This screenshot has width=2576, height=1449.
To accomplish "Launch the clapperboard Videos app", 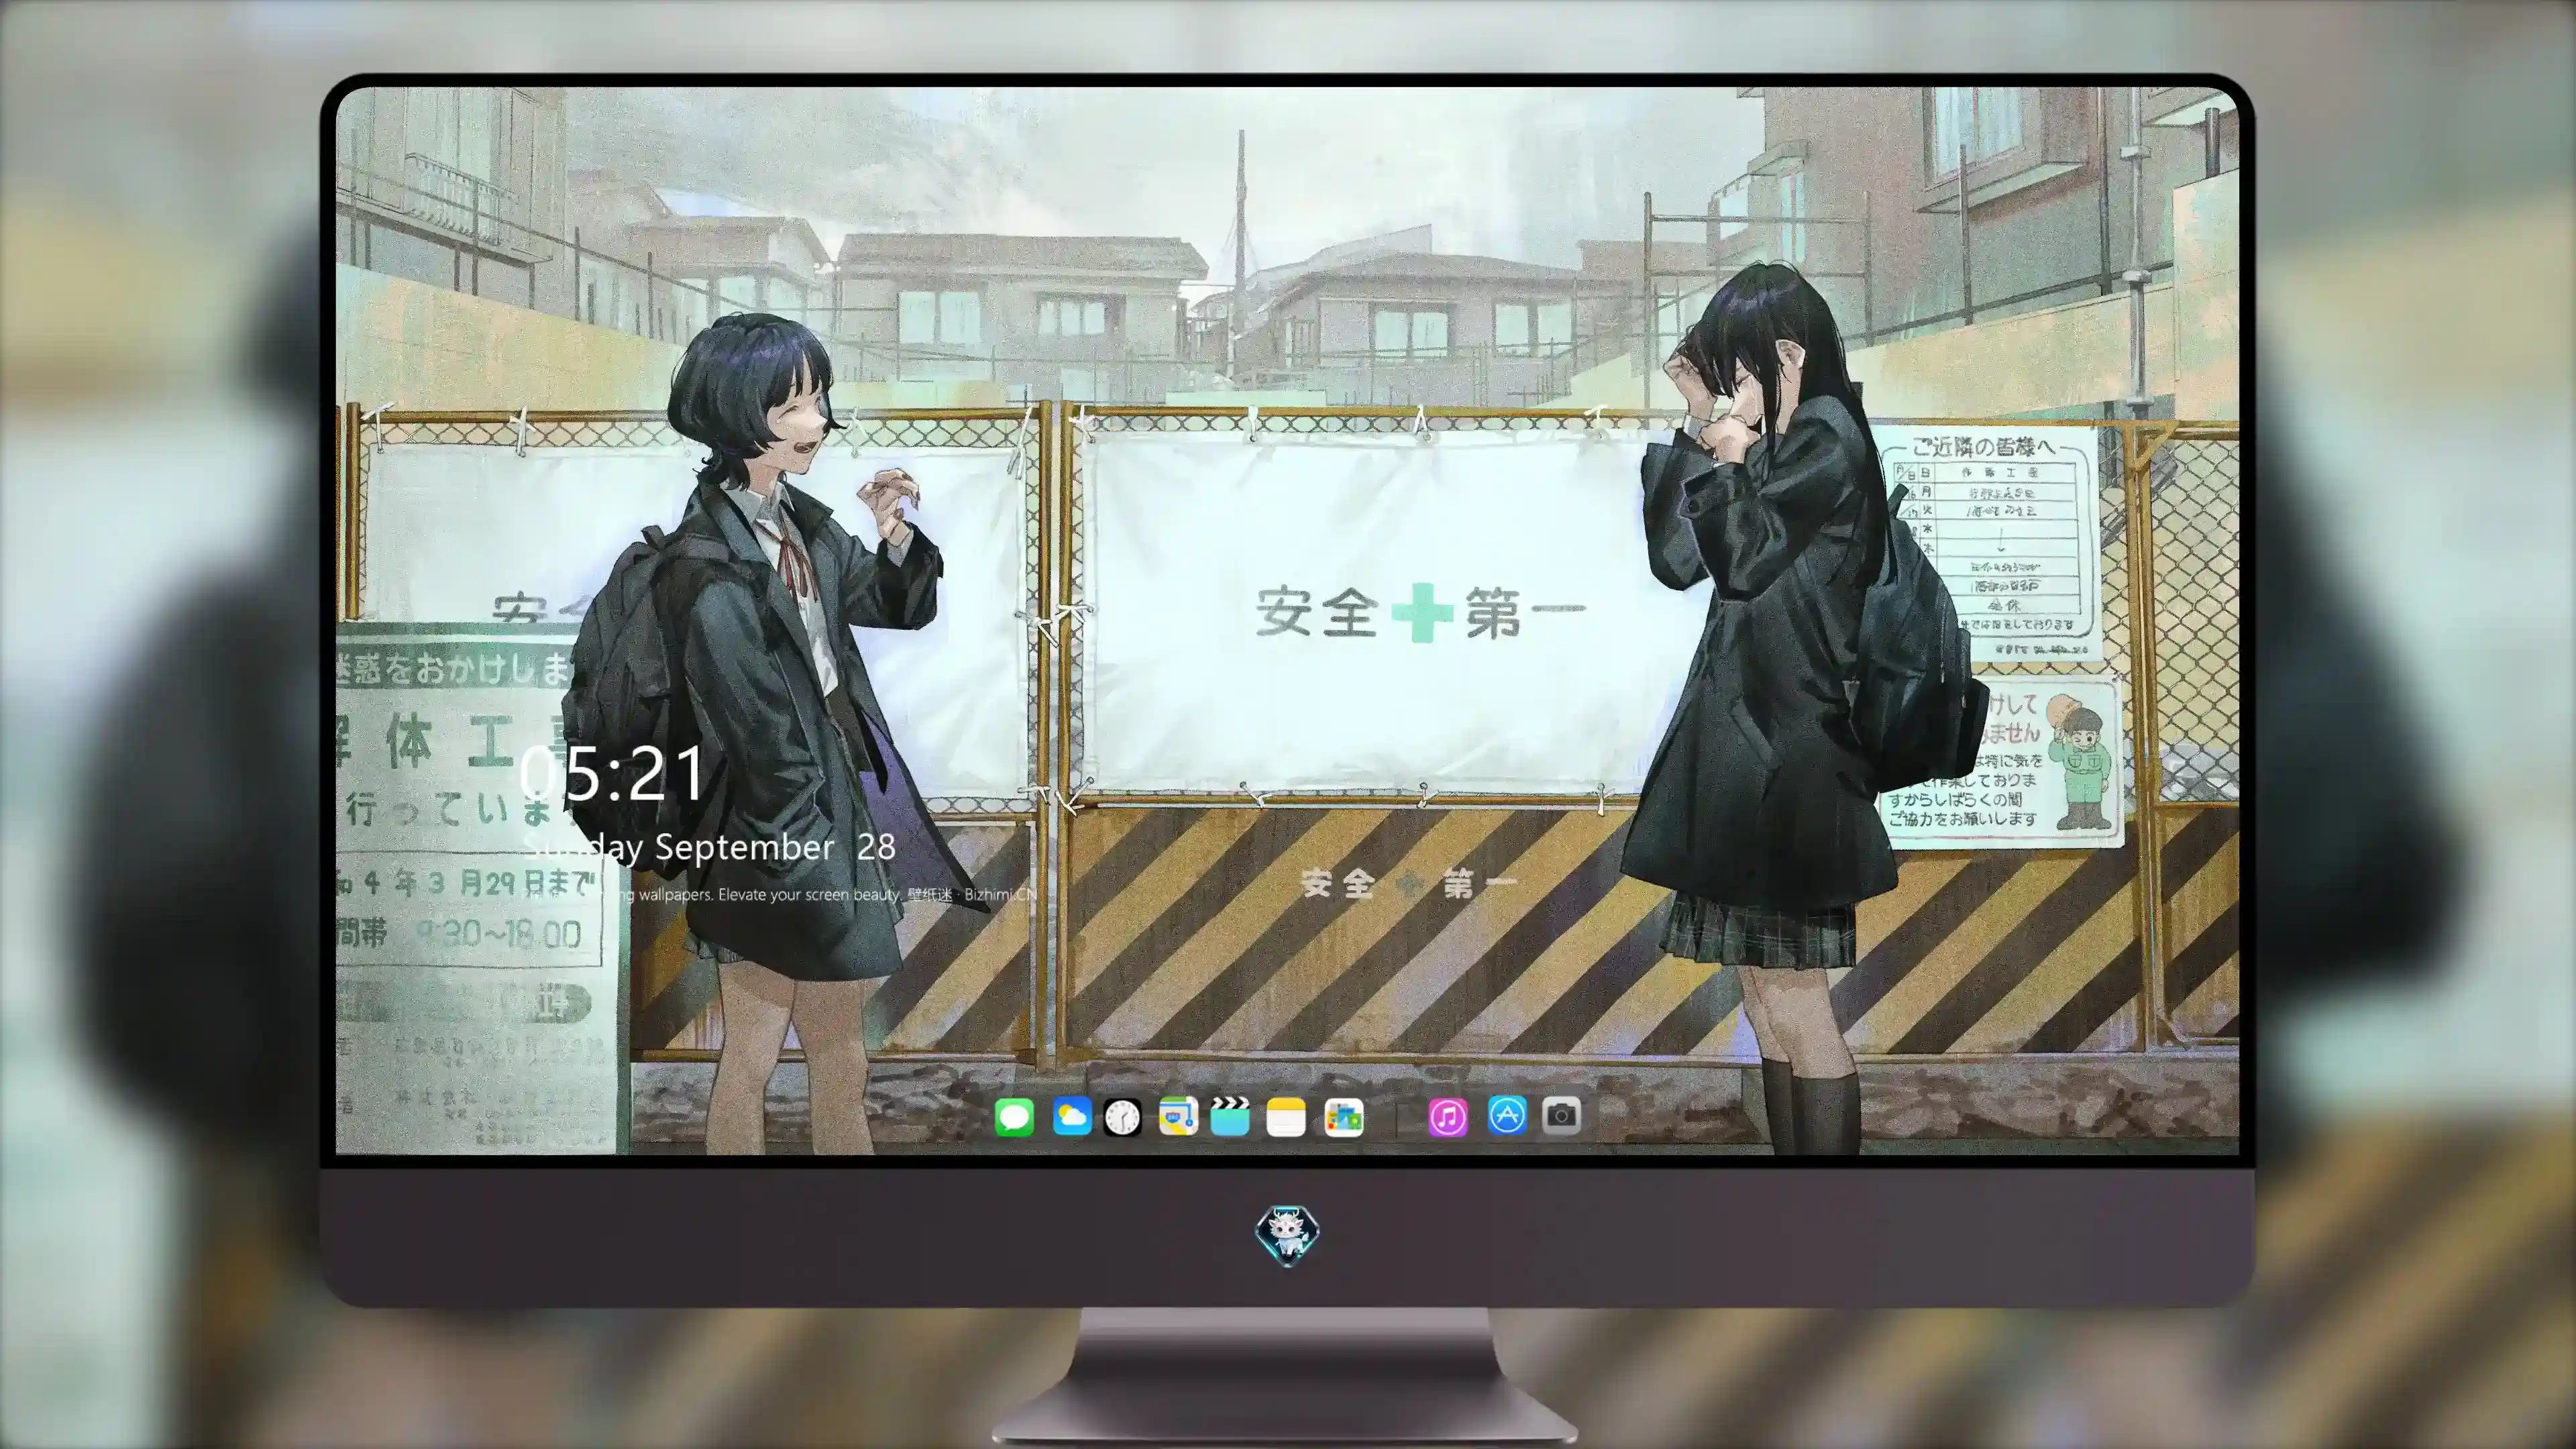I will coord(1230,1116).
